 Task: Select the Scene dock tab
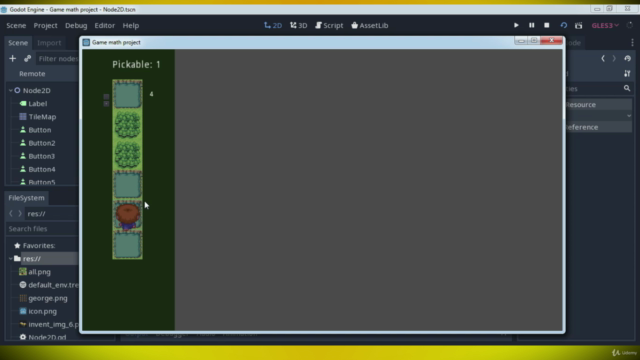(18, 42)
